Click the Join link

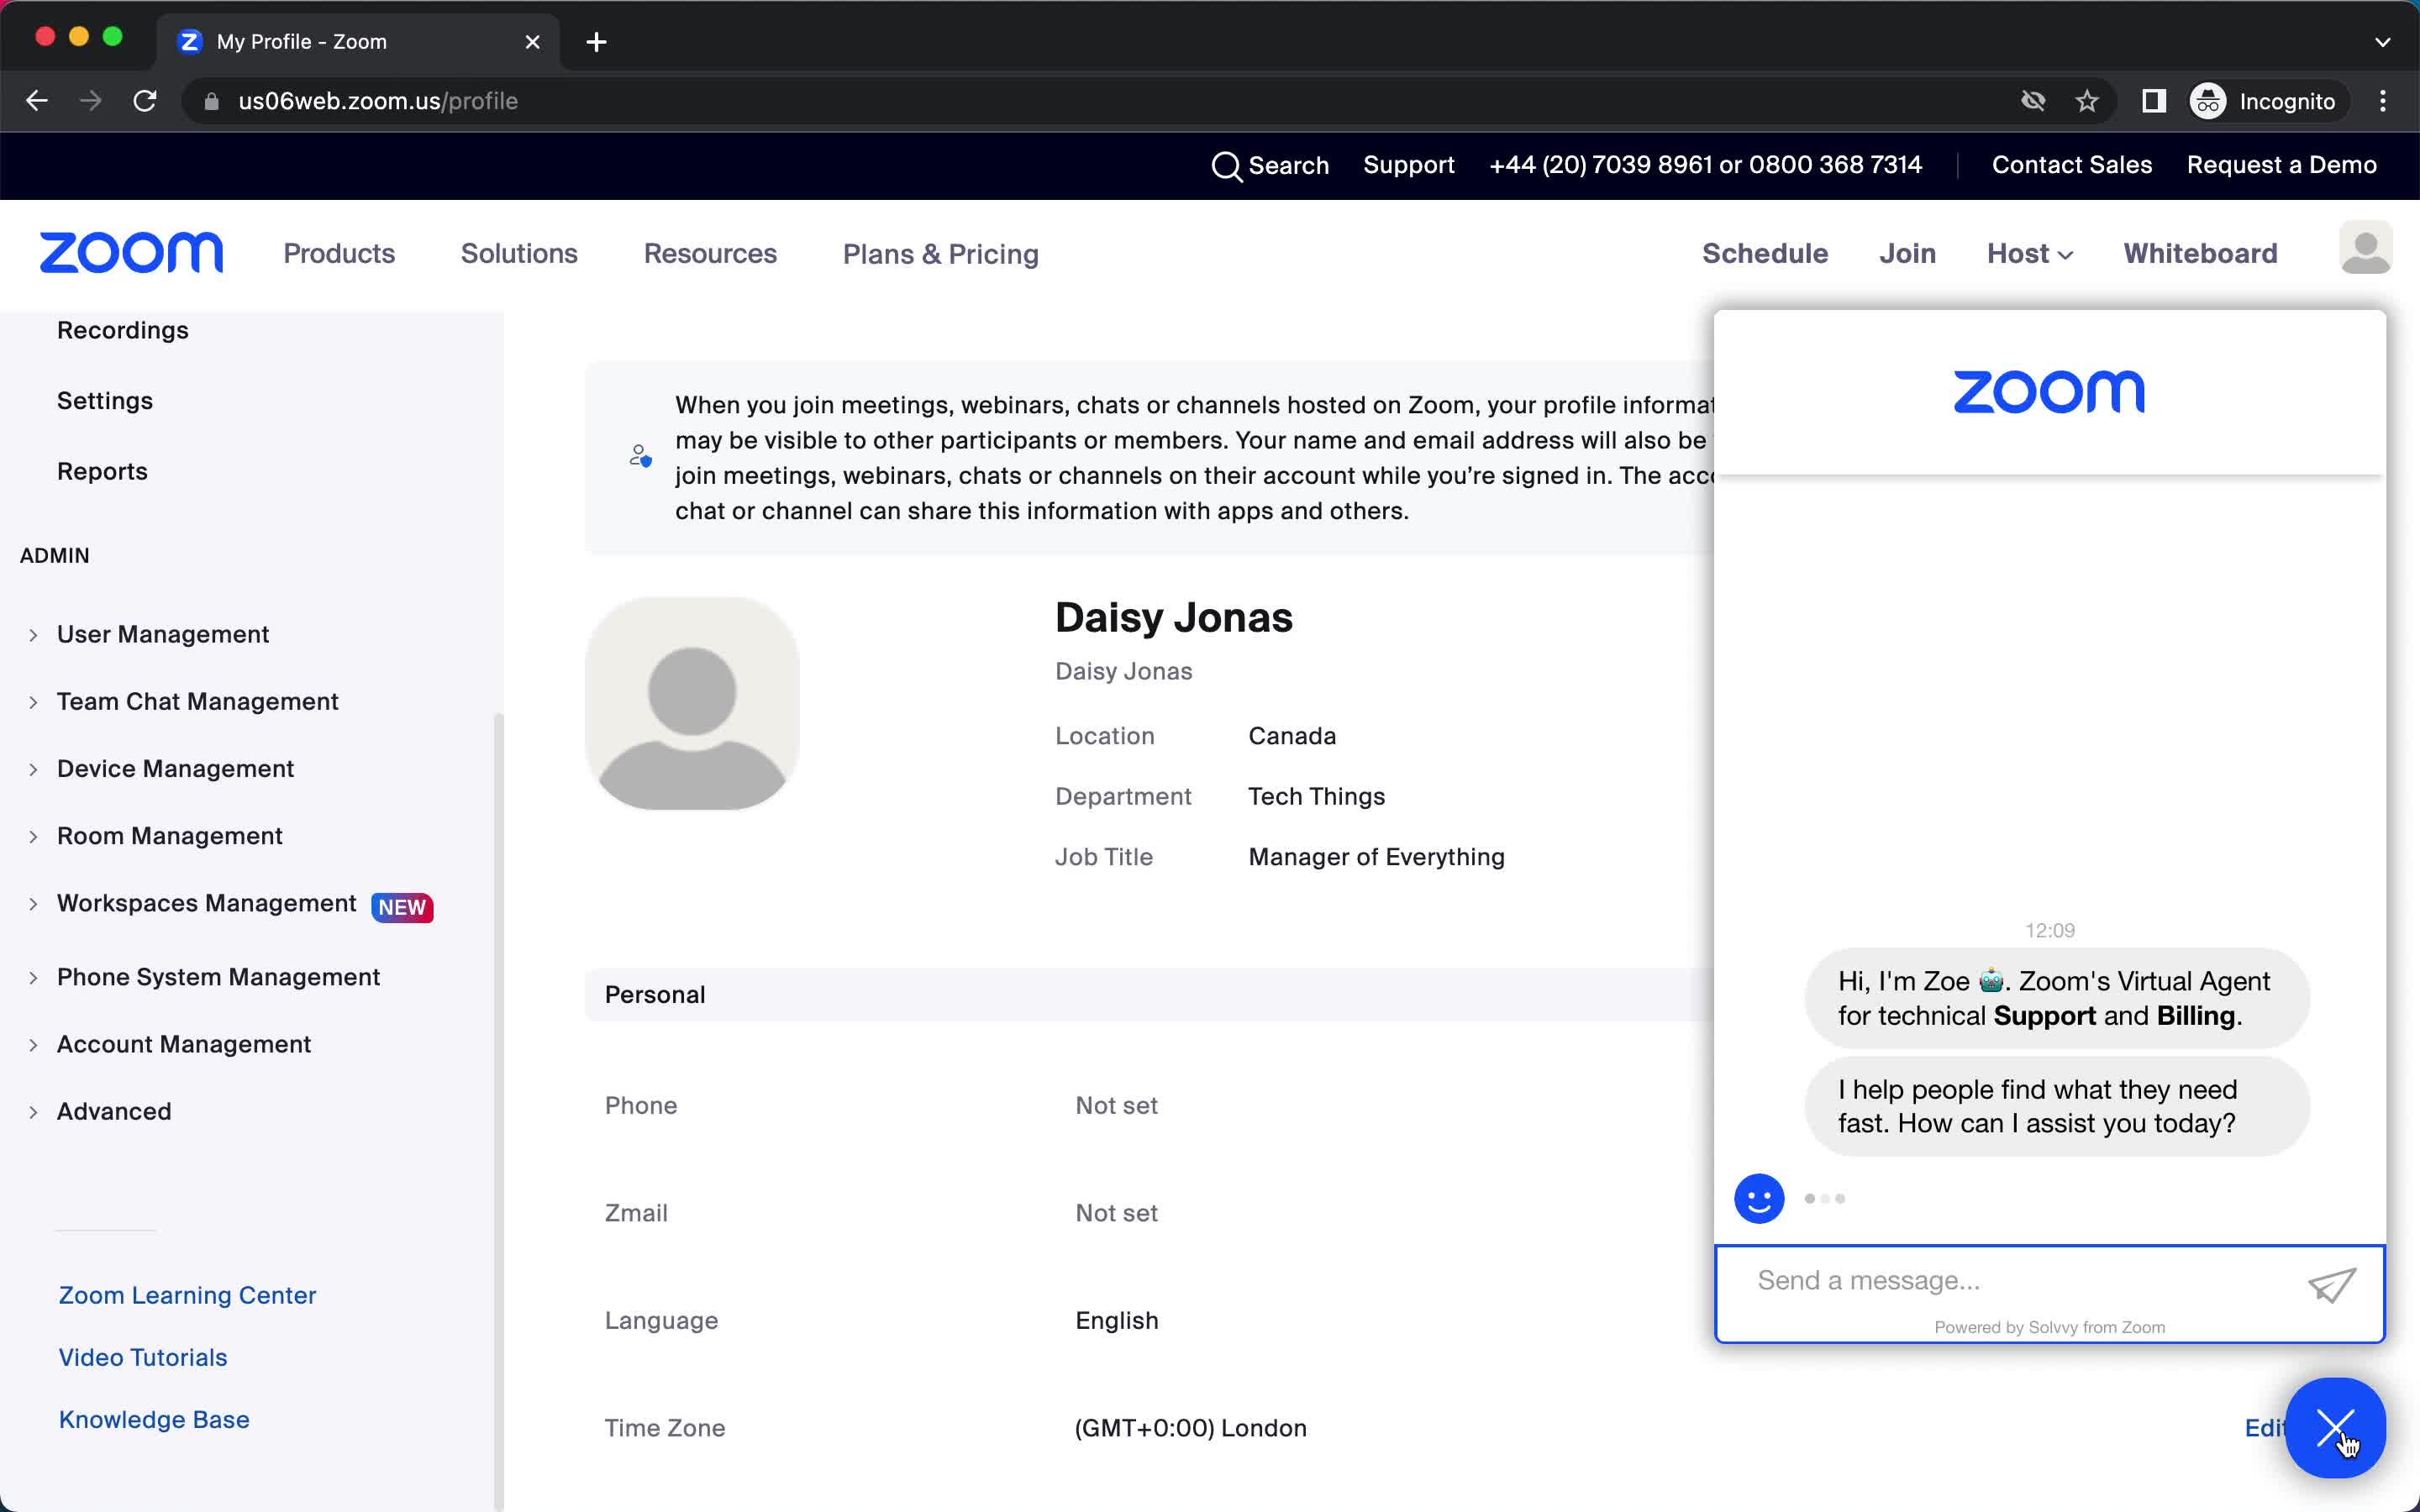[1907, 253]
